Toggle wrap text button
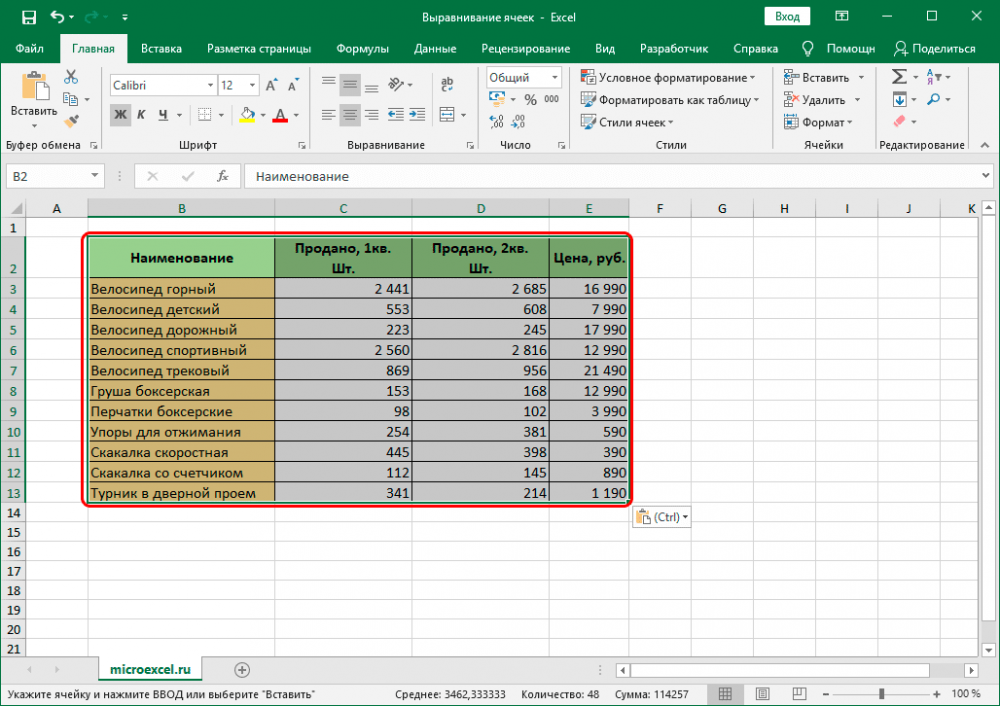Viewport: 1000px width, 706px height. (x=447, y=84)
